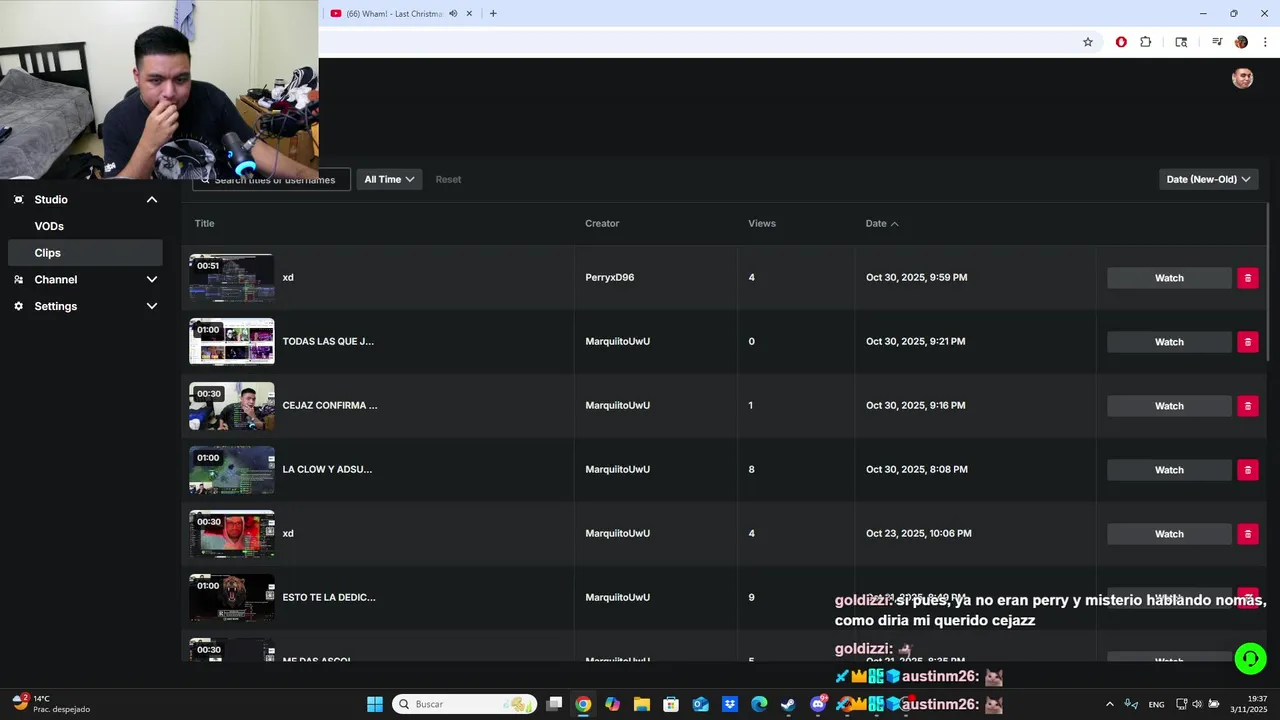The width and height of the screenshot is (1280, 720).
Task: Open the All Time filter dropdown
Action: click(389, 179)
